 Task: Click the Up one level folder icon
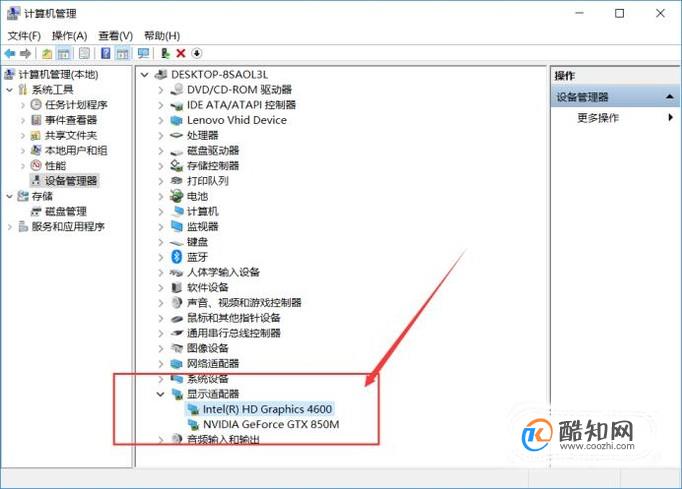click(47, 54)
